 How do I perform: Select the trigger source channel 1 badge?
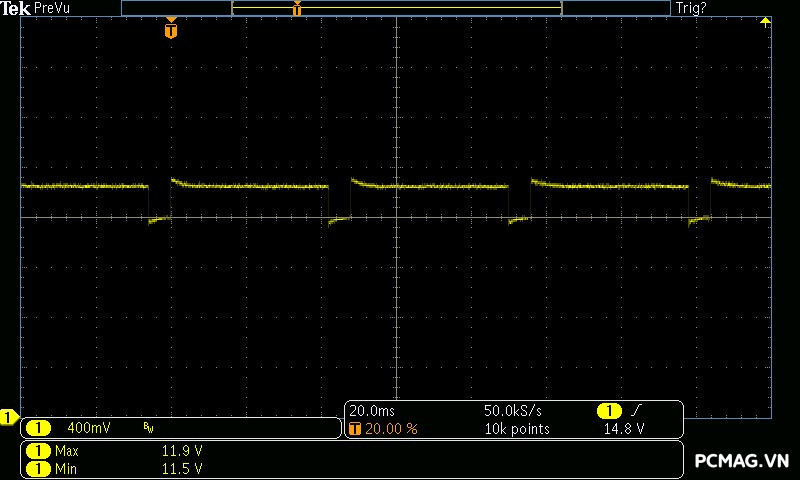click(x=609, y=411)
